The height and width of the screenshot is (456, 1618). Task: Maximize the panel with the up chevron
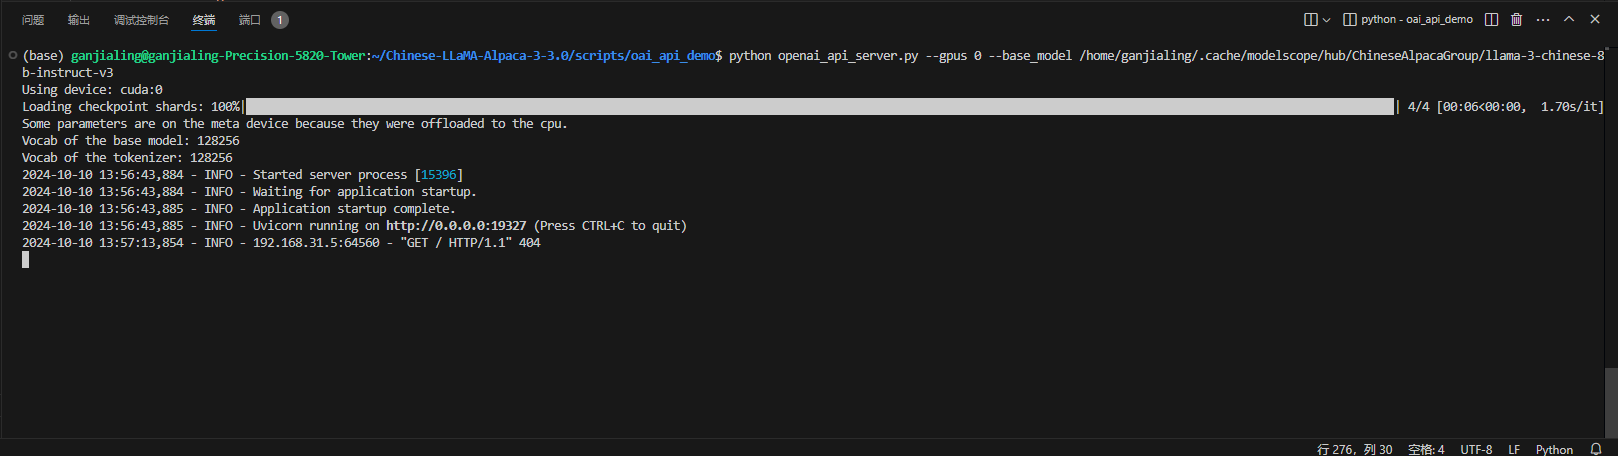click(1569, 19)
